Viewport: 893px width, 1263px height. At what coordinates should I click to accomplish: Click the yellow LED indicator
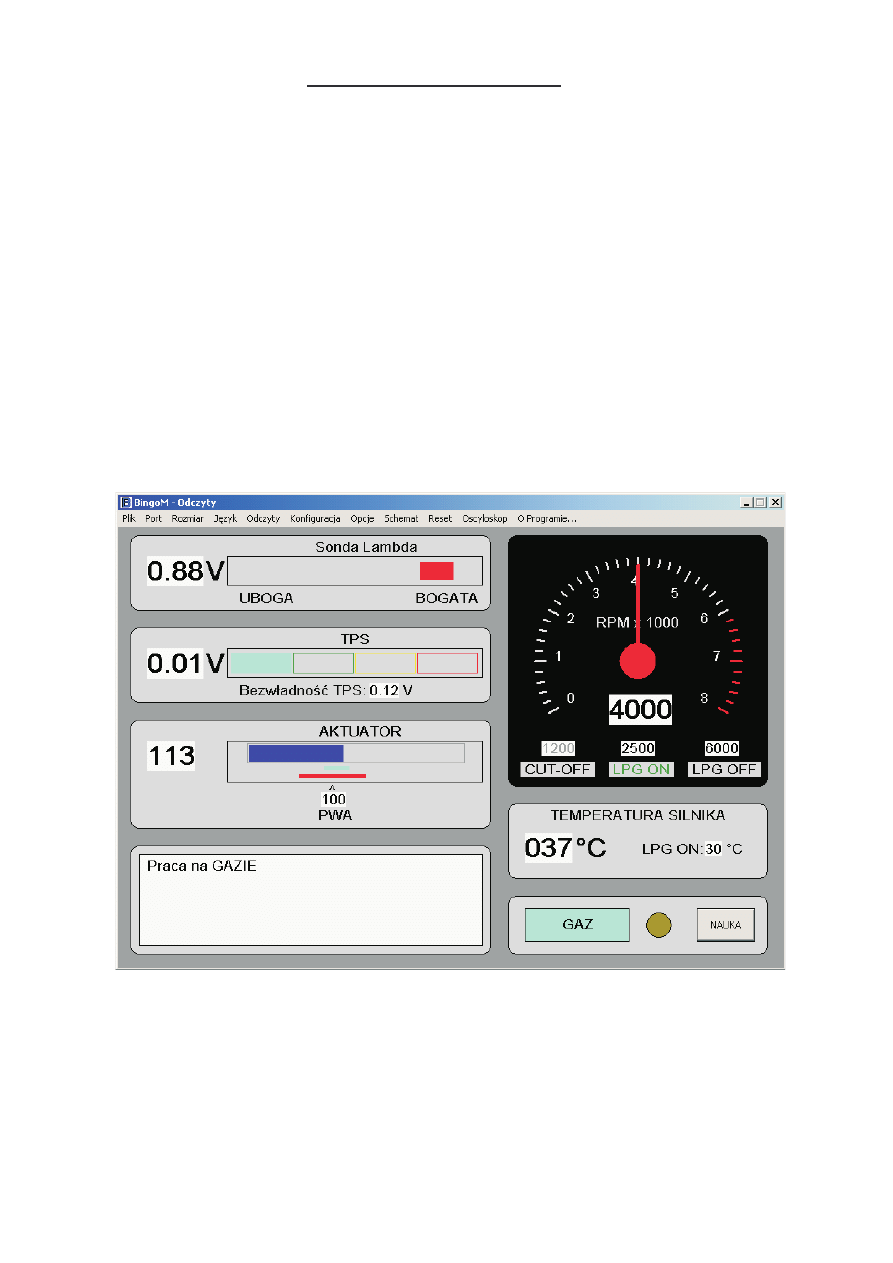pos(660,925)
